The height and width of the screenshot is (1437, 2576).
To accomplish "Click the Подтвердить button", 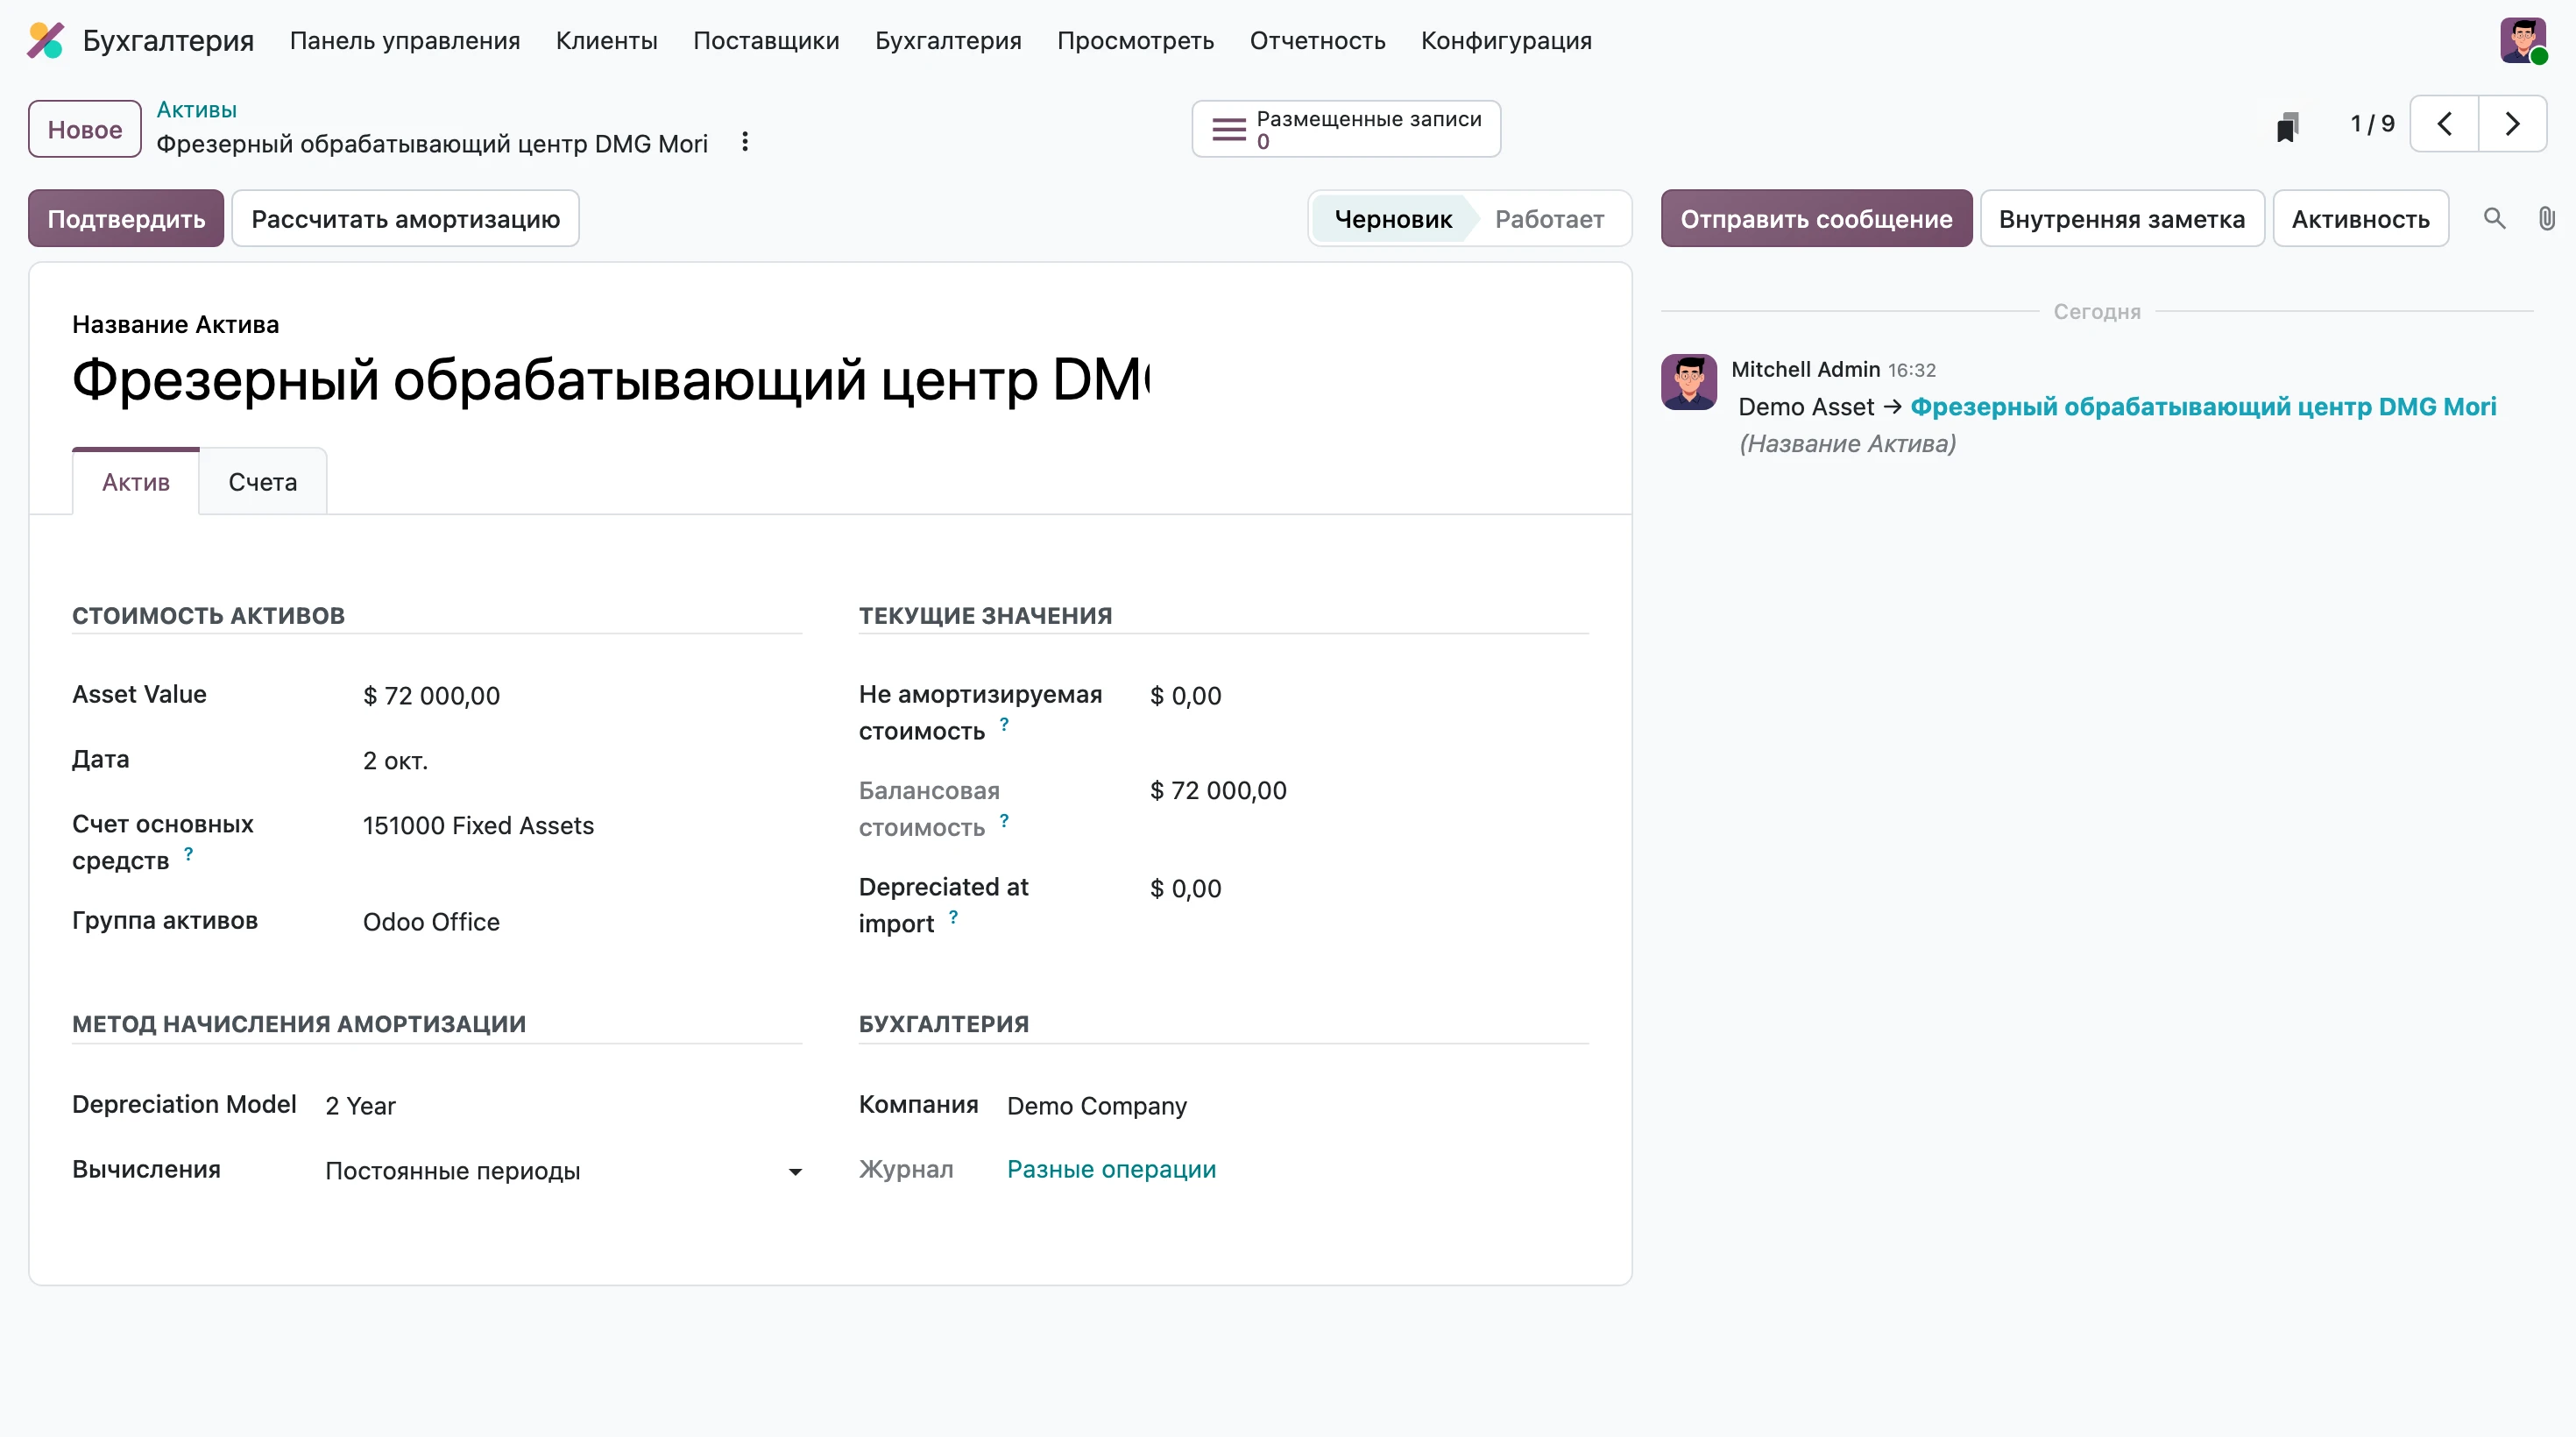I will (x=126, y=218).
